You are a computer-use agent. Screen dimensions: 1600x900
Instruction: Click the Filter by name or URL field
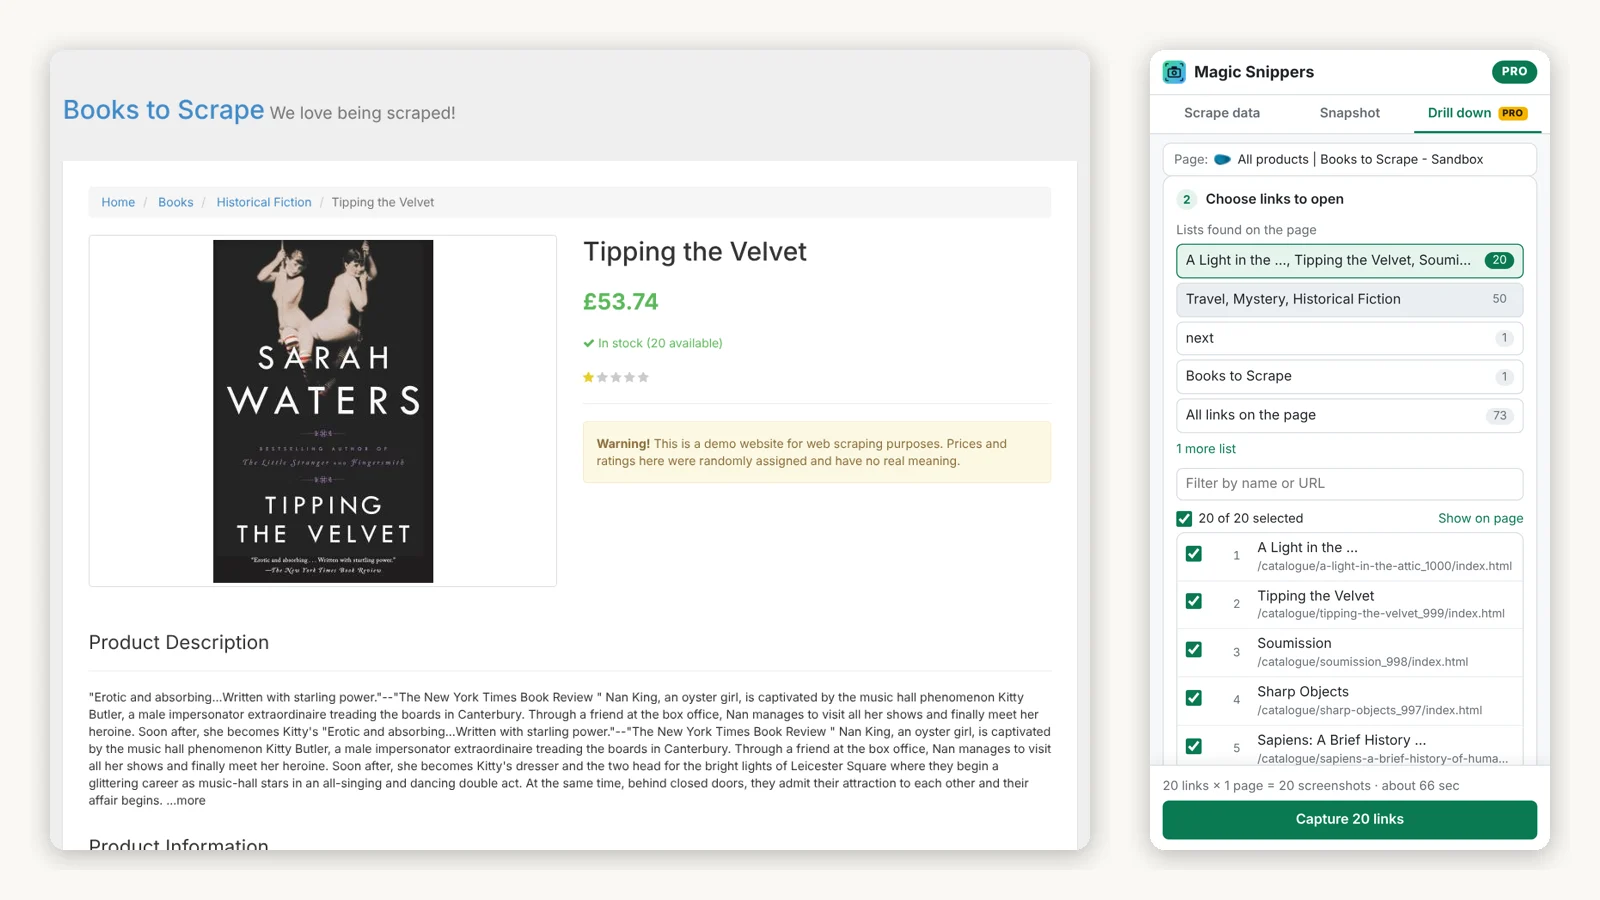[x=1350, y=483]
